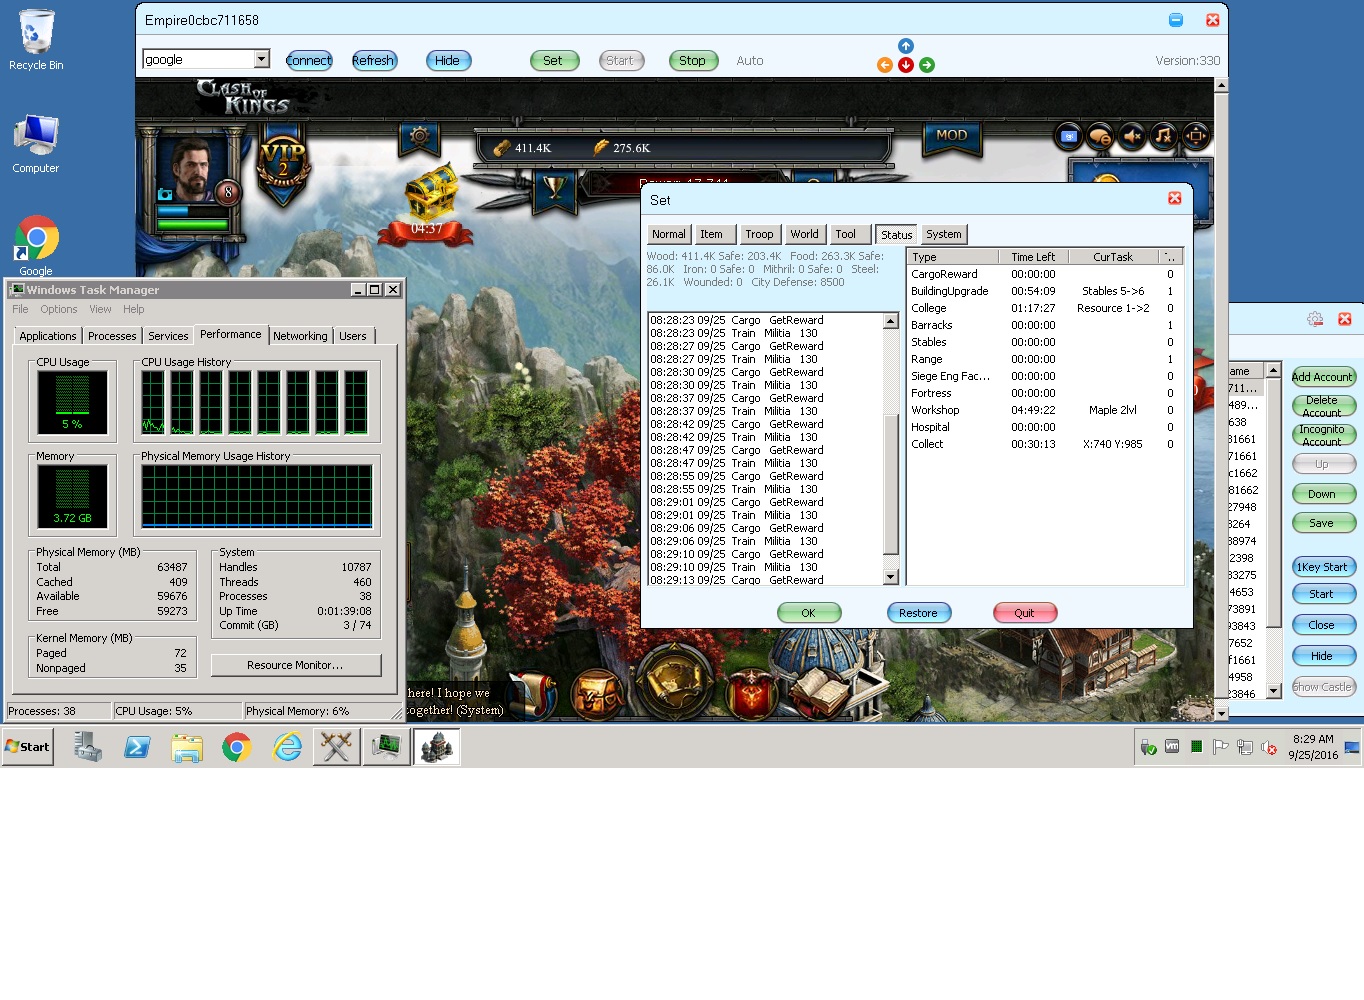Click the blue up arrow navigation icon
This screenshot has width=1364, height=1000.
point(905,46)
